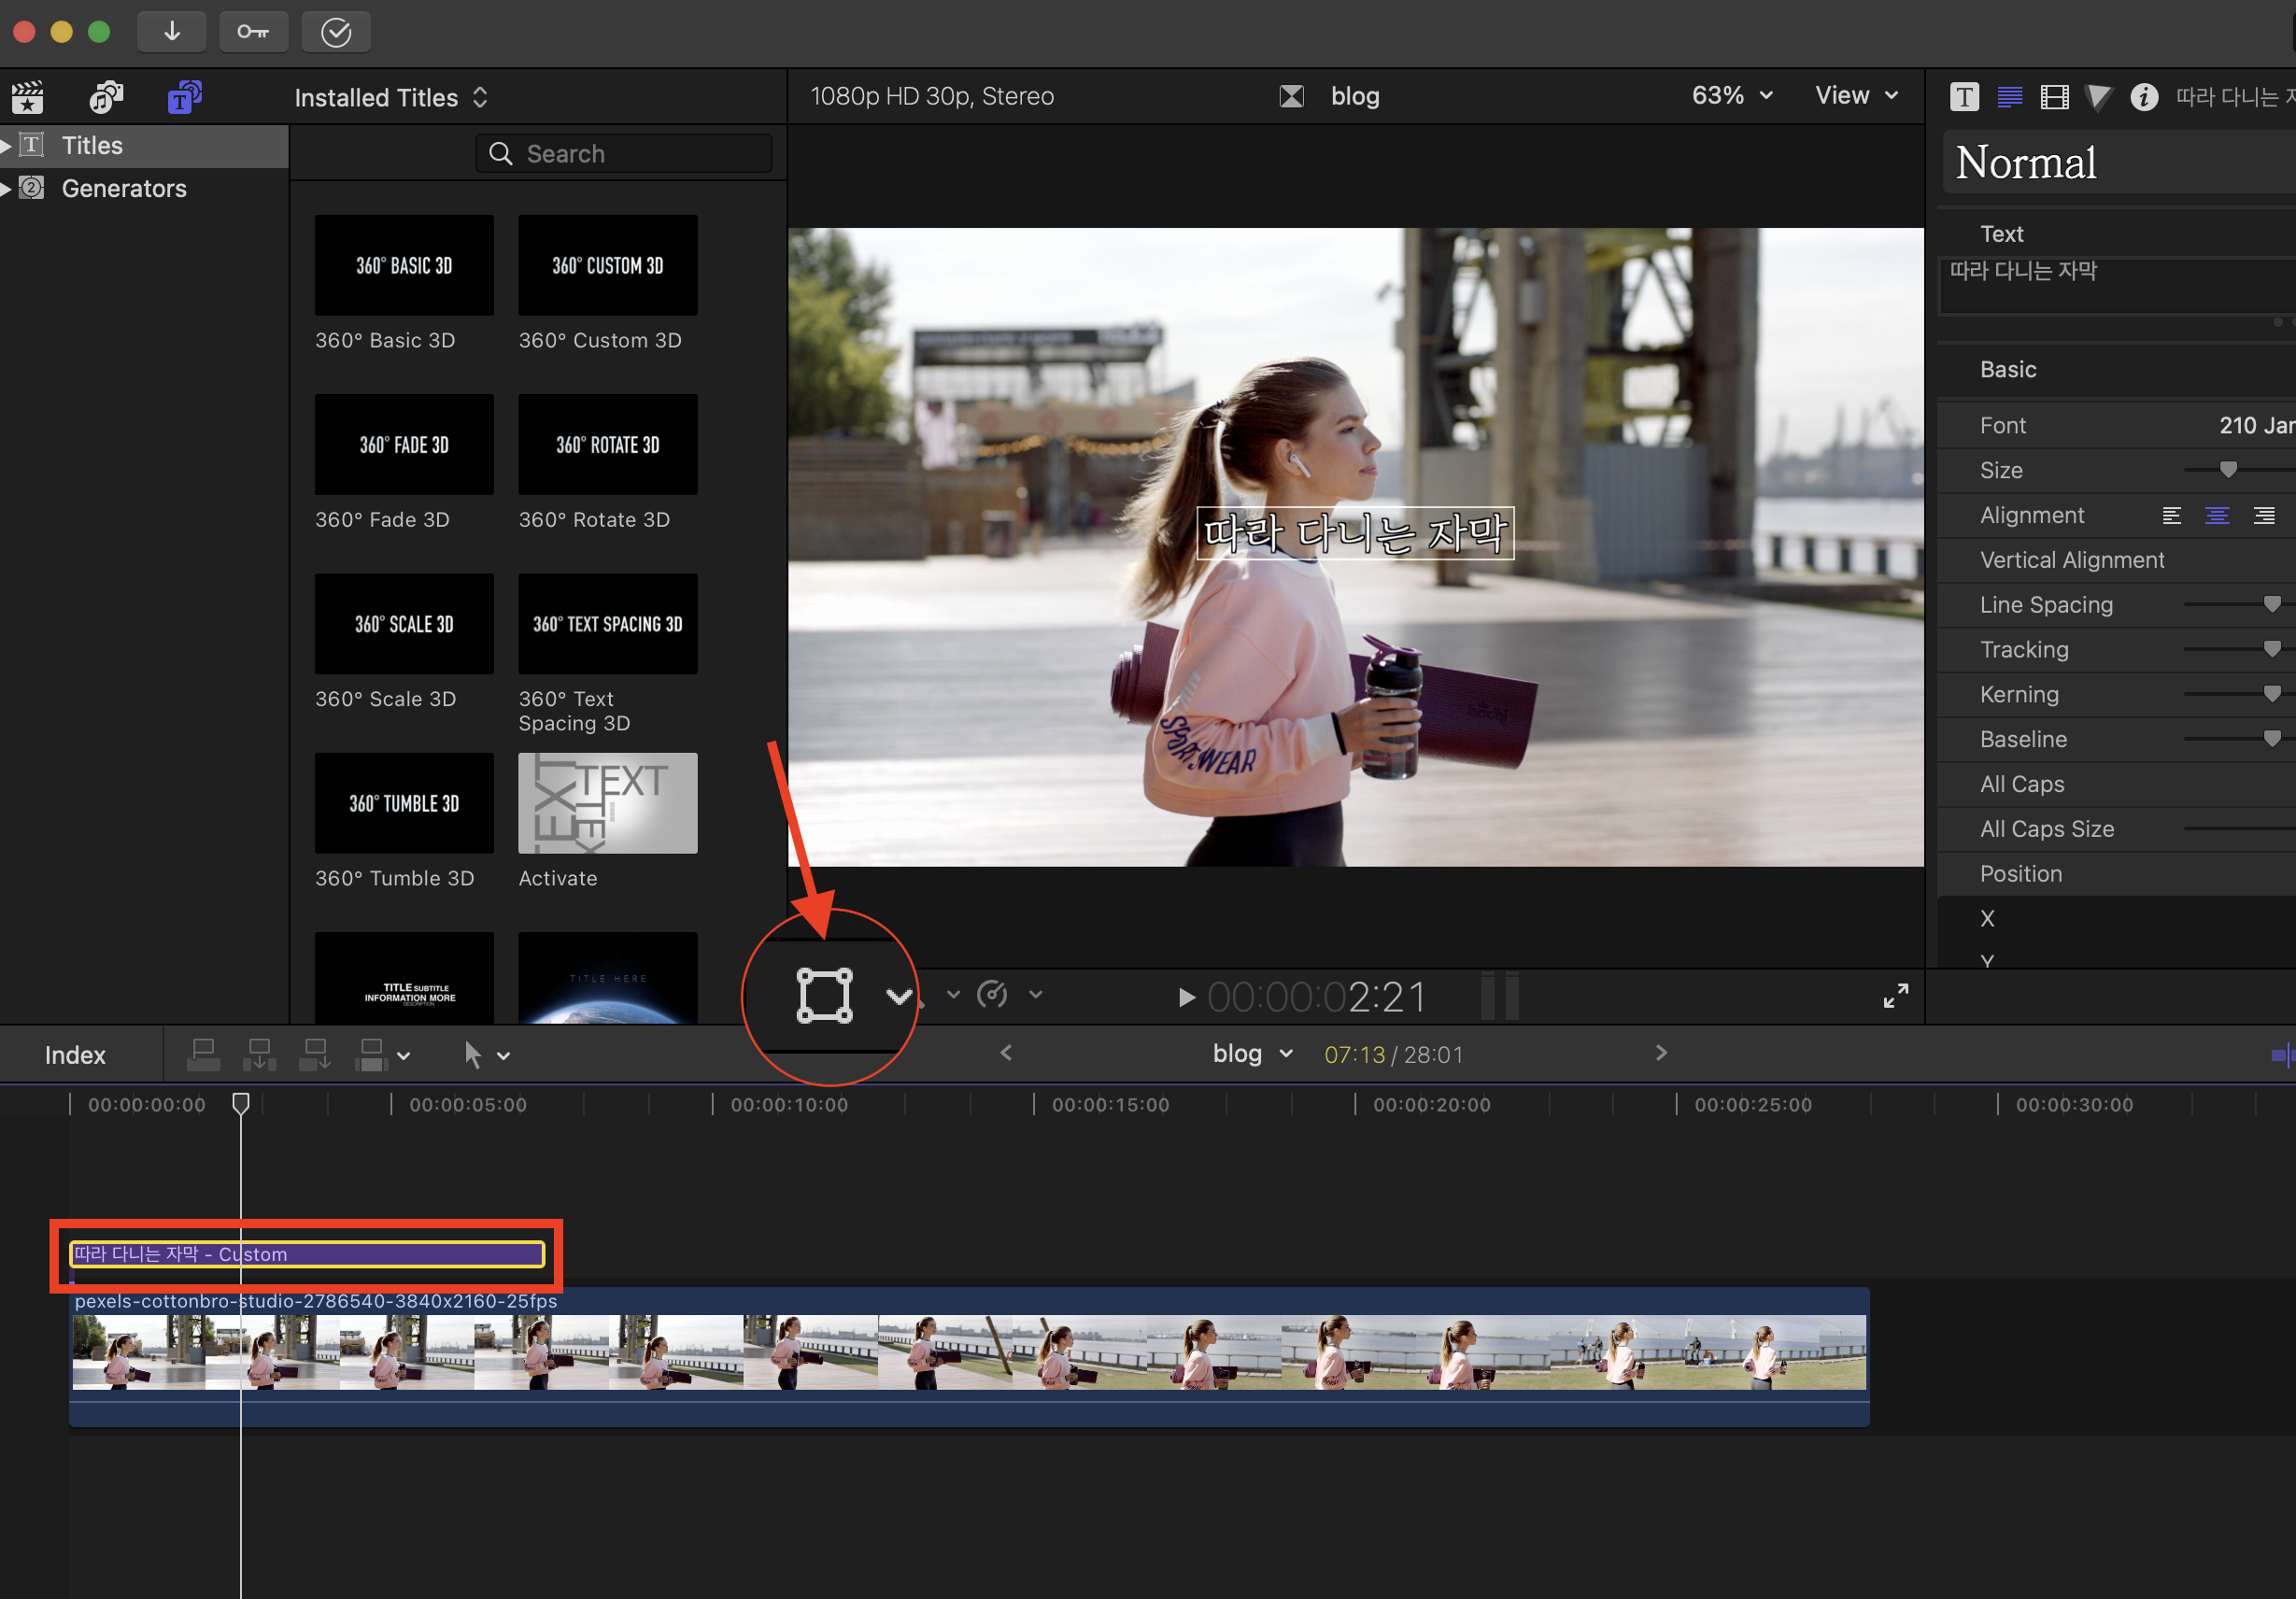Open the Photos and Audio sidebar icon
Screen dimensions: 2296x1599
pyautogui.click(x=106, y=97)
